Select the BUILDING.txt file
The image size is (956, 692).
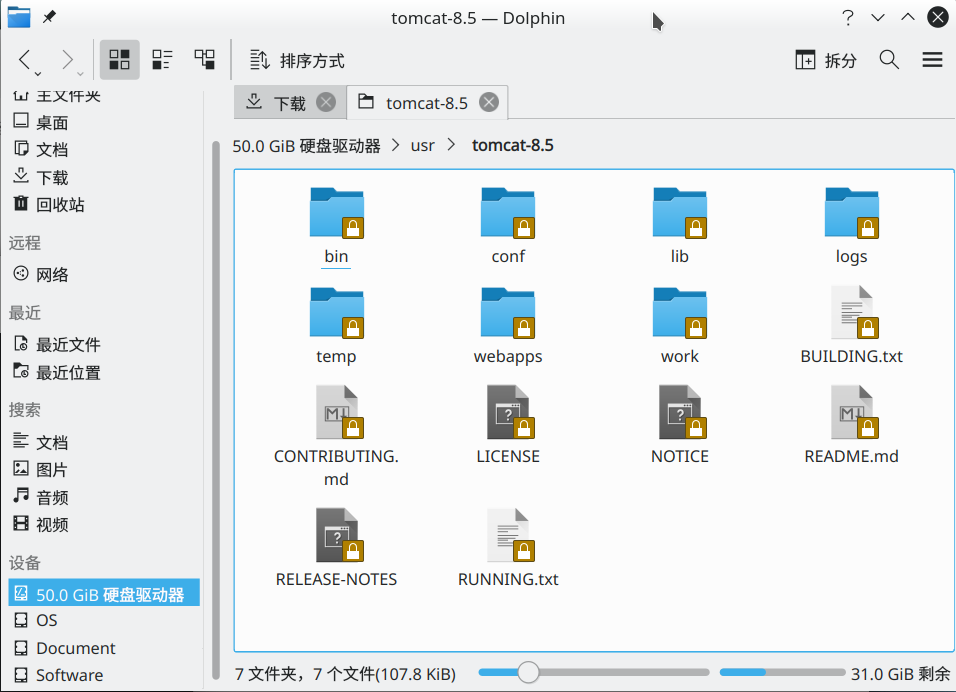click(852, 326)
